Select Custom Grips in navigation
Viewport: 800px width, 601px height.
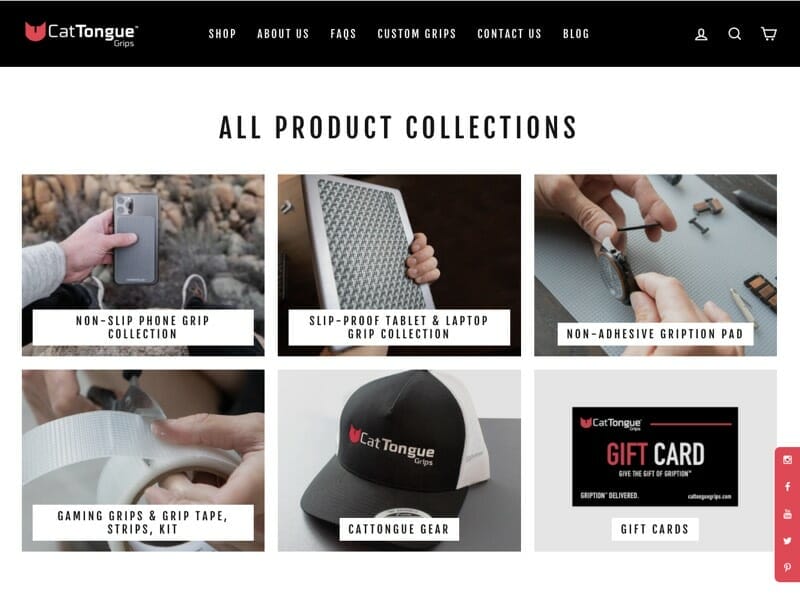417,34
